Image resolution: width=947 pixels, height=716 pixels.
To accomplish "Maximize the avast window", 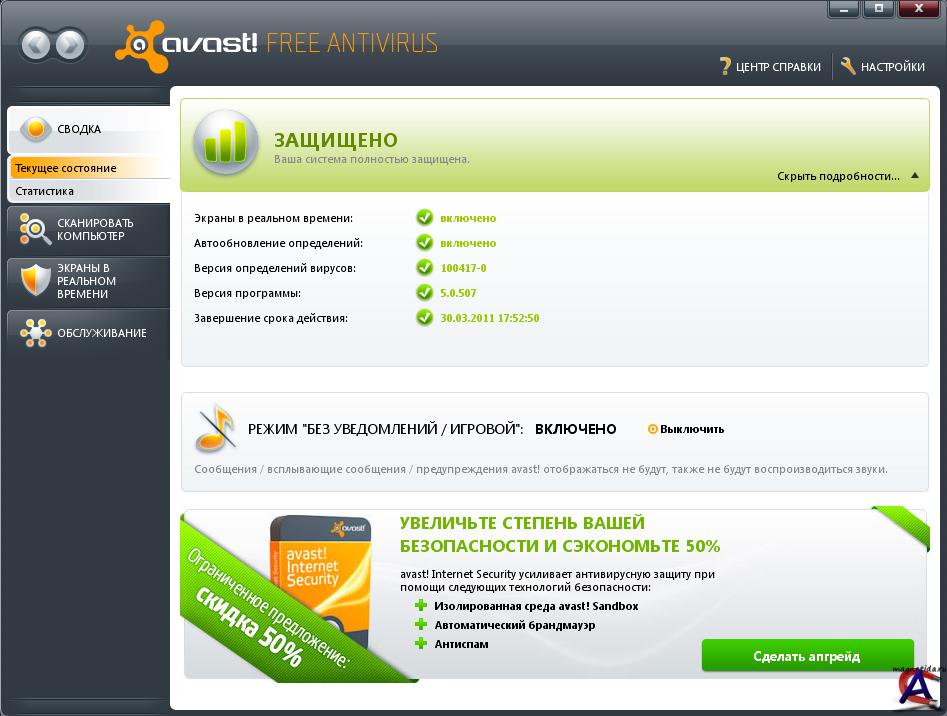I will [x=879, y=8].
